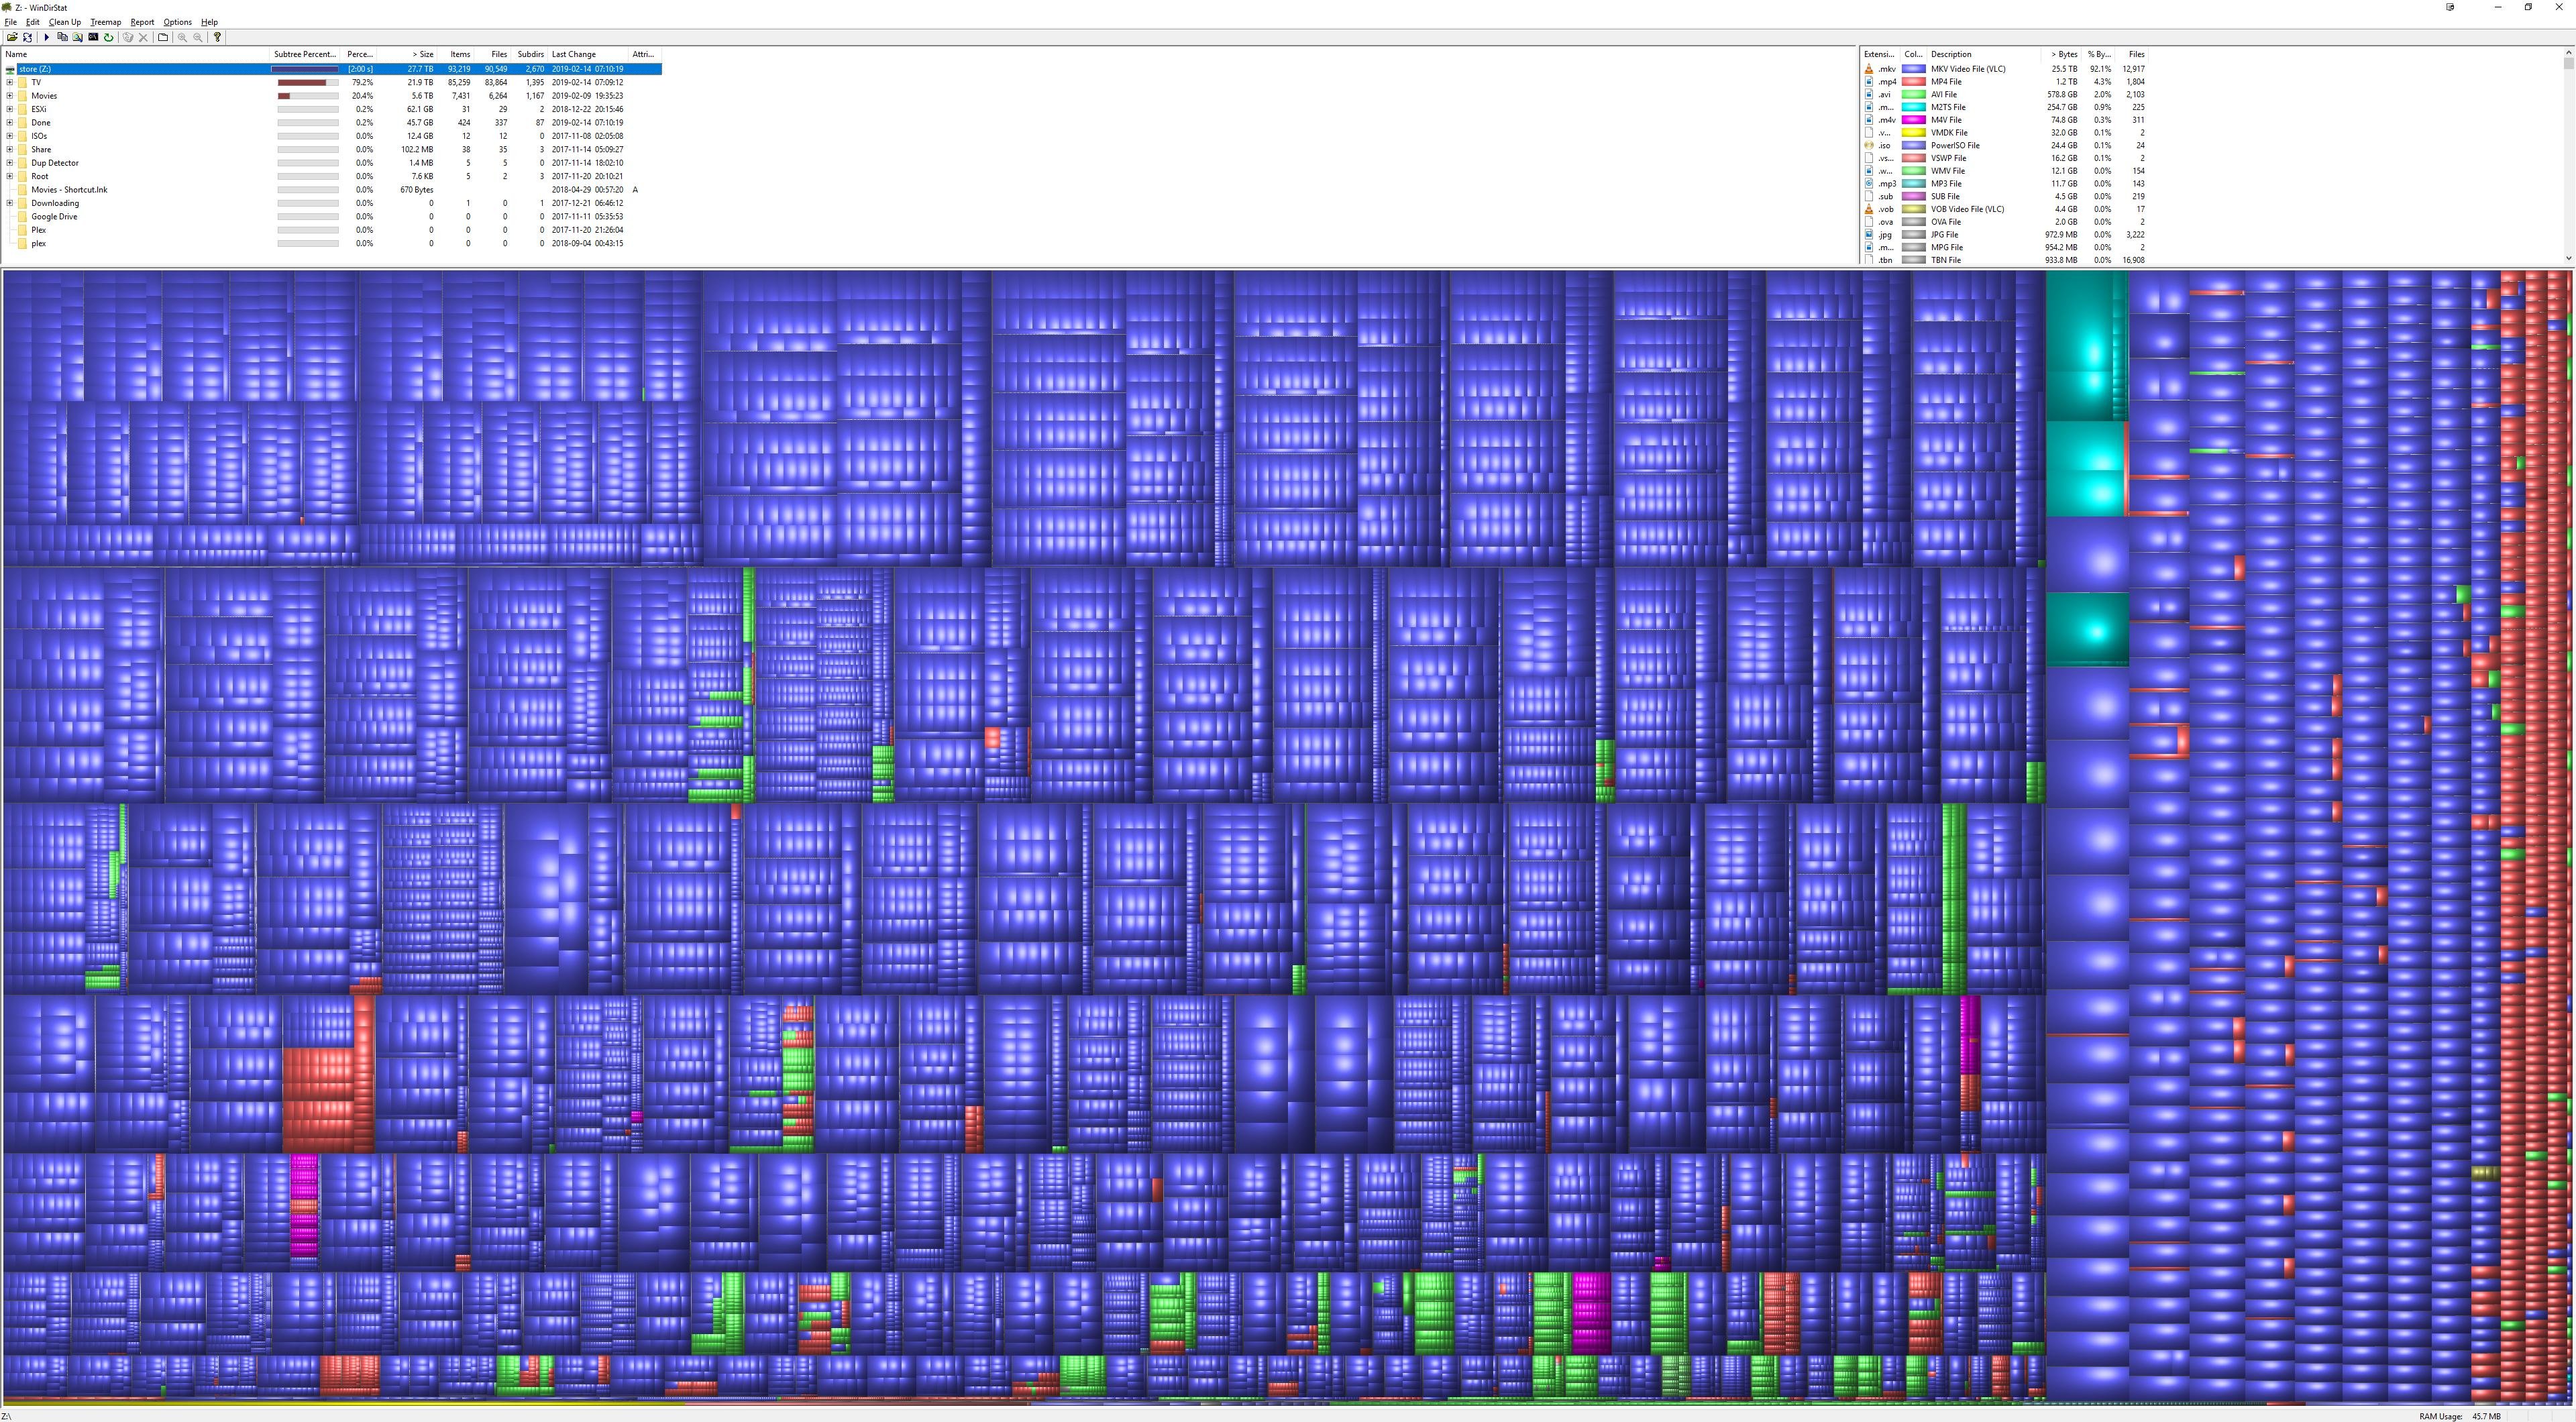Click the green Refresh Selected icon
Image resolution: width=2576 pixels, height=1422 pixels.
109,37
